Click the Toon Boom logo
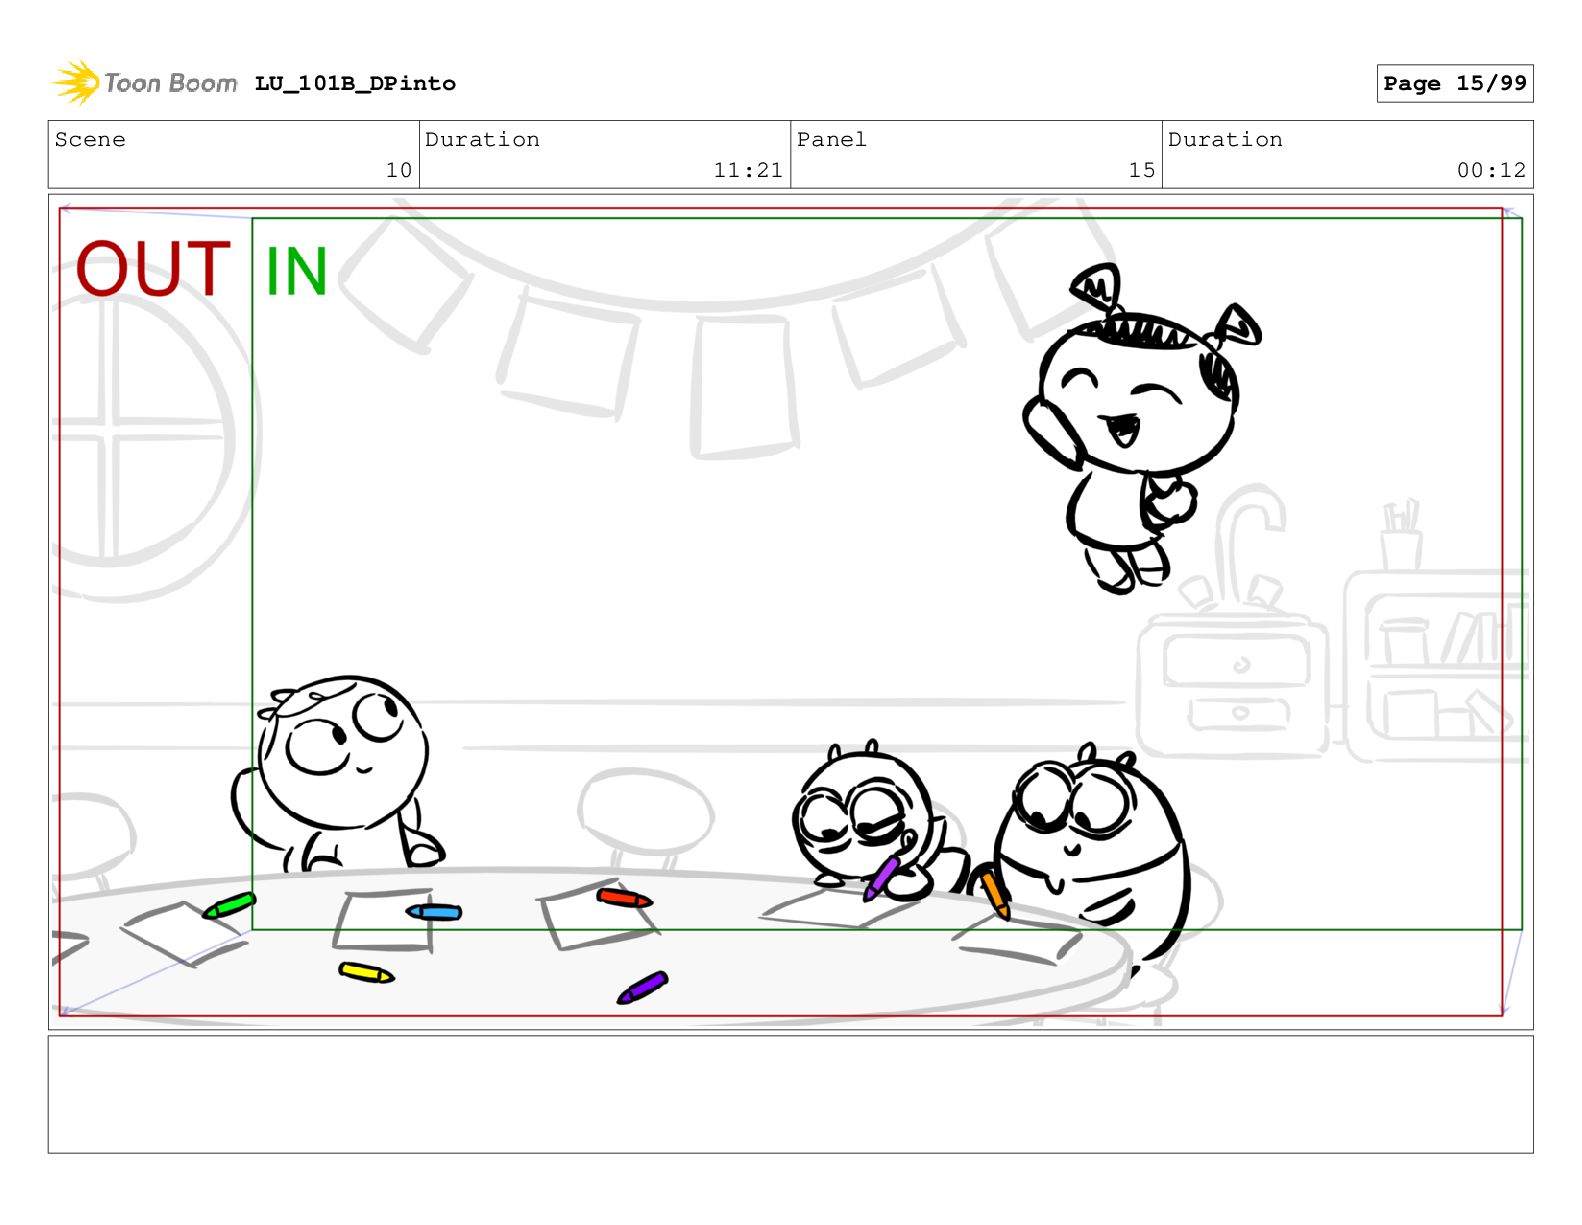The width and height of the screenshot is (1582, 1225). [x=145, y=82]
